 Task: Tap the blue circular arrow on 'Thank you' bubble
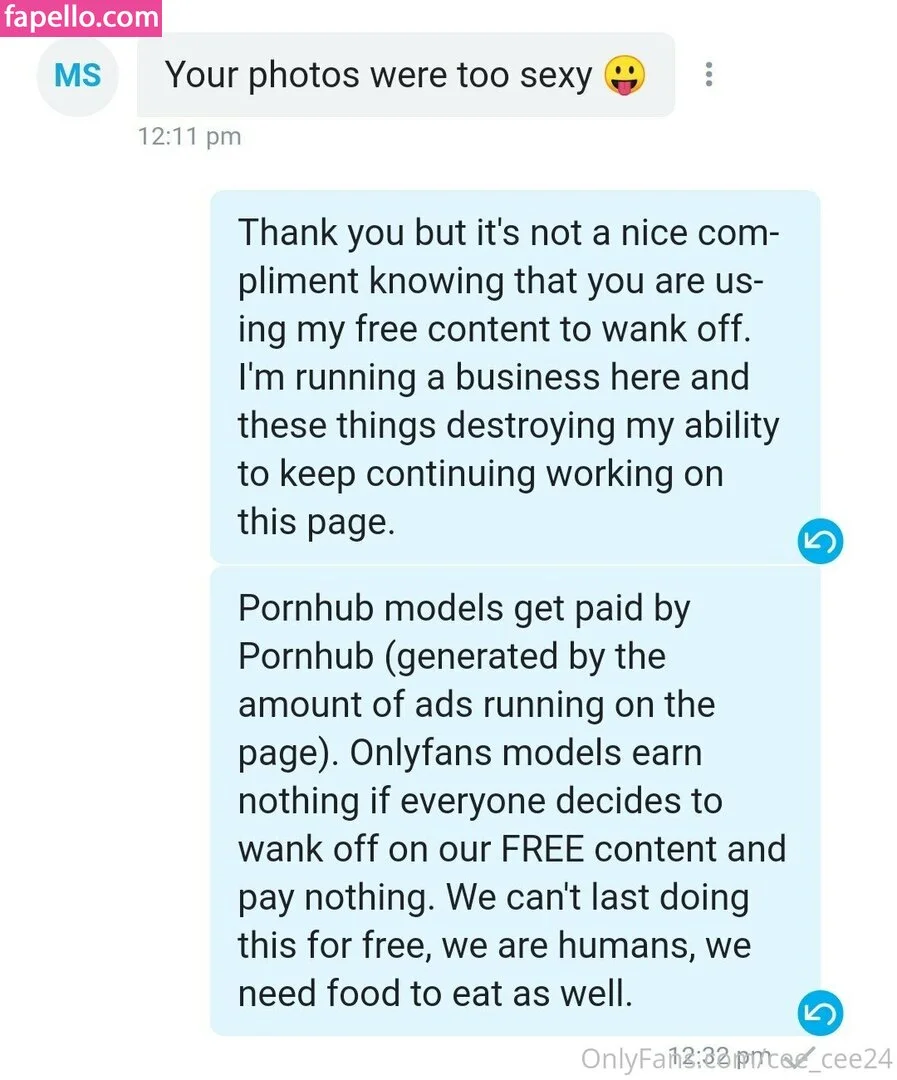[x=820, y=542]
